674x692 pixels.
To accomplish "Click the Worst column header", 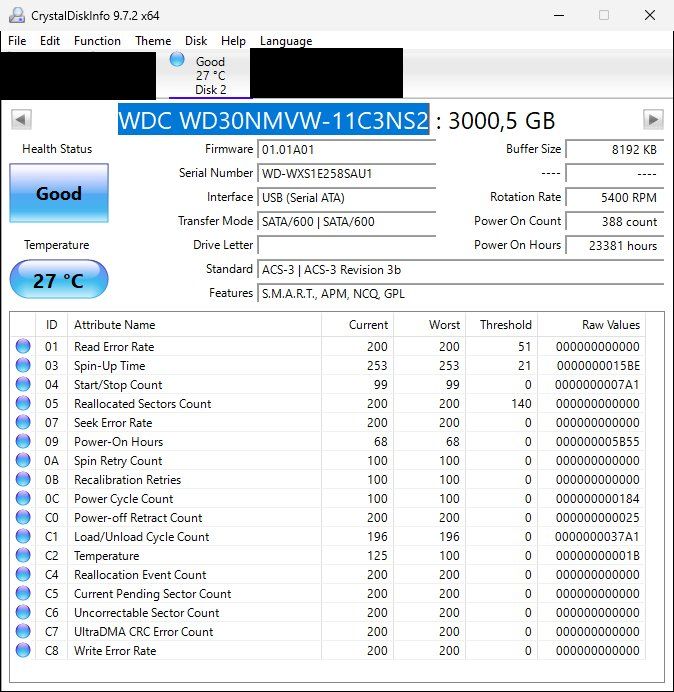I will tap(429, 325).
